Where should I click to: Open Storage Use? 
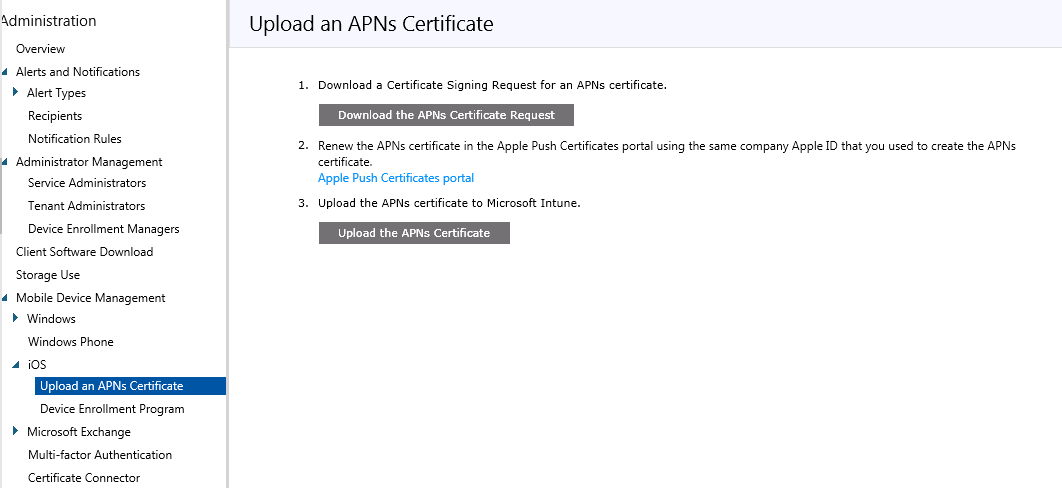click(48, 275)
